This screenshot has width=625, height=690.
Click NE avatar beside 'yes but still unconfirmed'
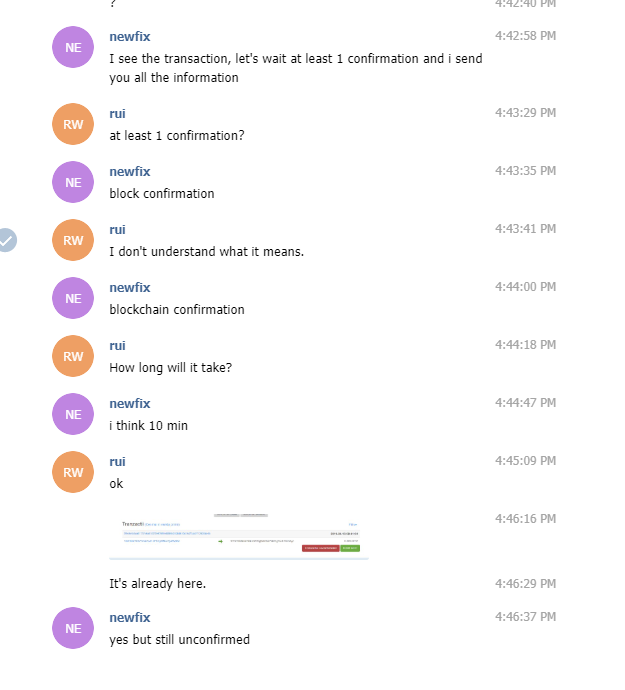click(x=73, y=628)
